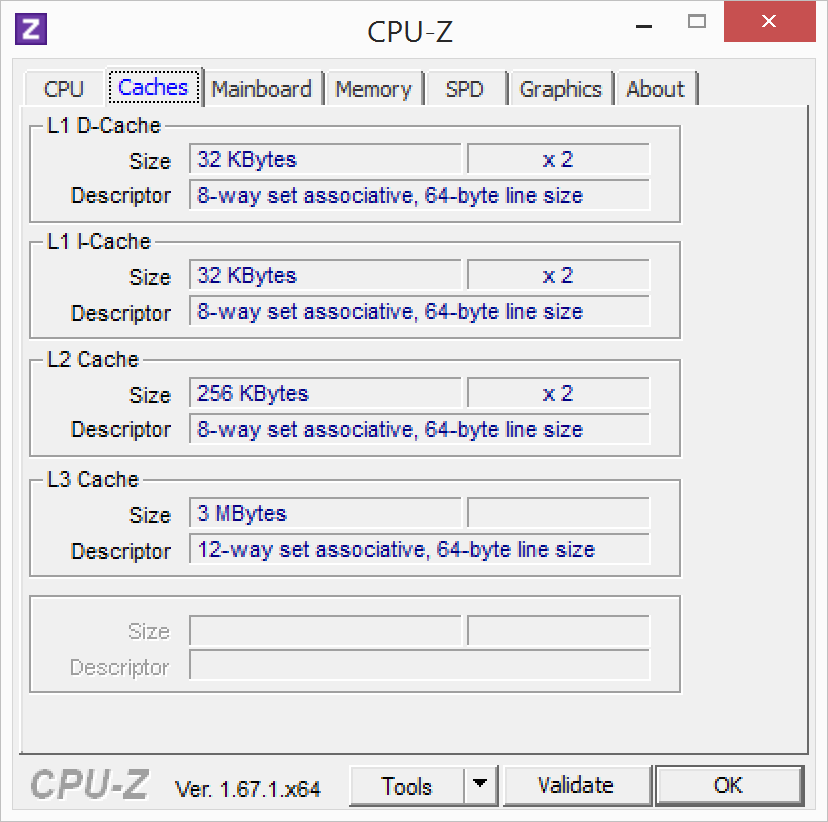
Task: Open the Mainboard tab
Action: 262,89
